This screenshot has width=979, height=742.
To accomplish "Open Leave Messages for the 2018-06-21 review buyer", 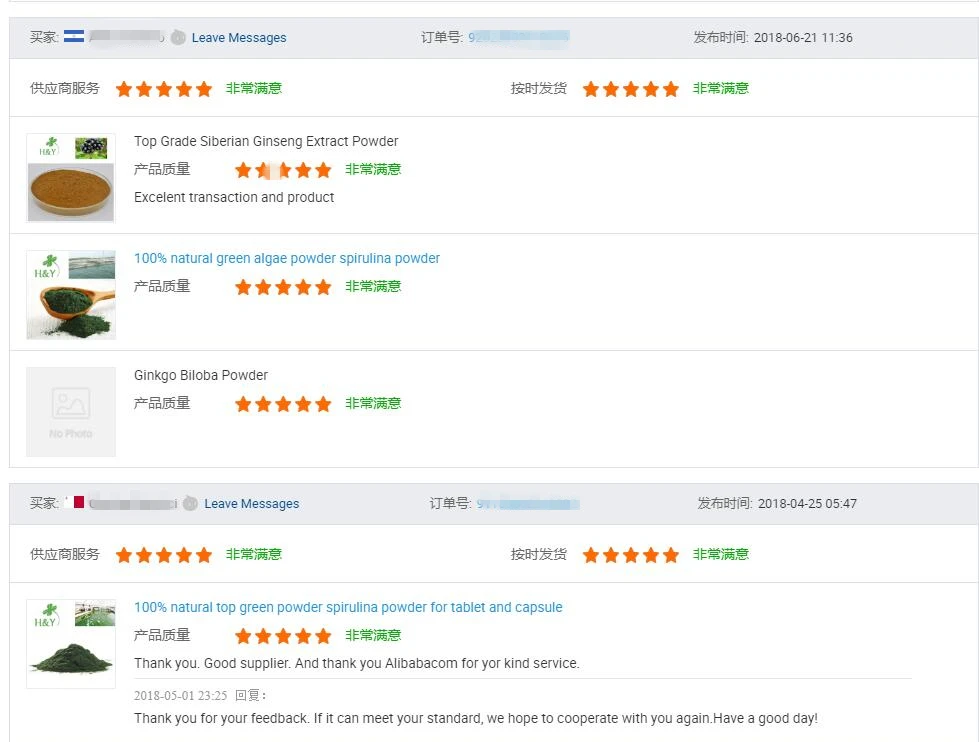I will click(239, 38).
